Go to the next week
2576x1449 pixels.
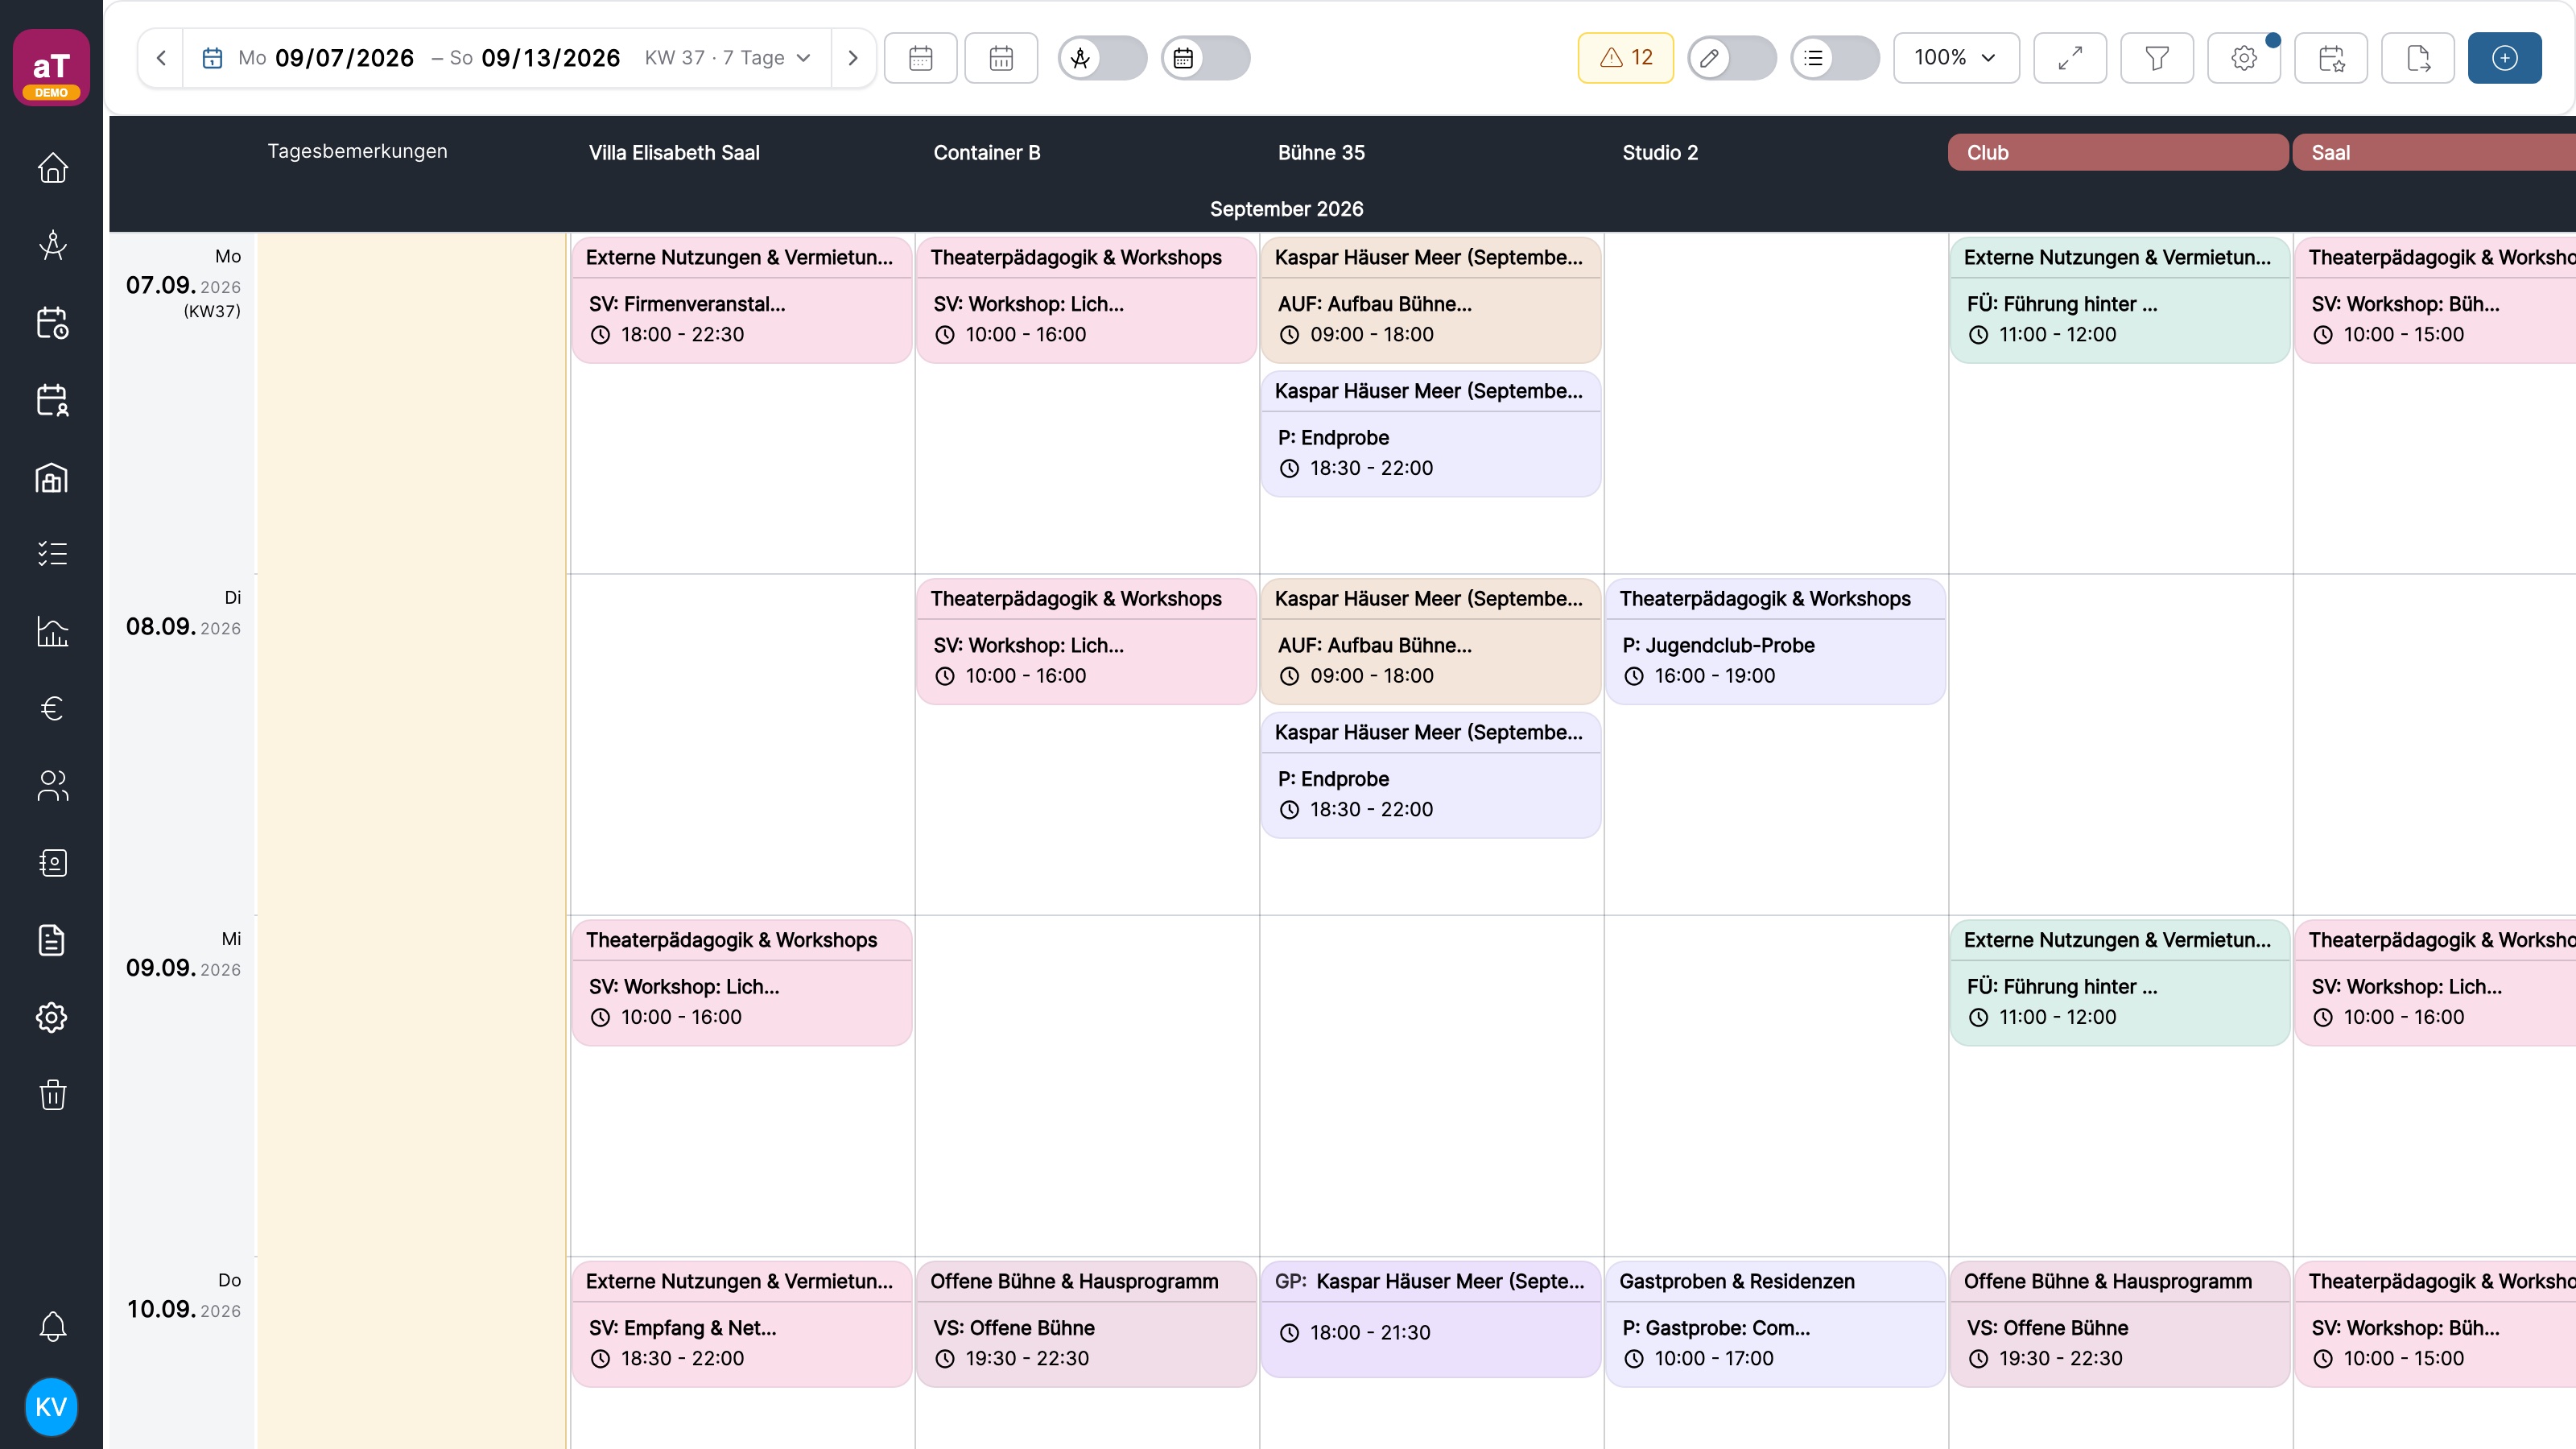pos(853,58)
